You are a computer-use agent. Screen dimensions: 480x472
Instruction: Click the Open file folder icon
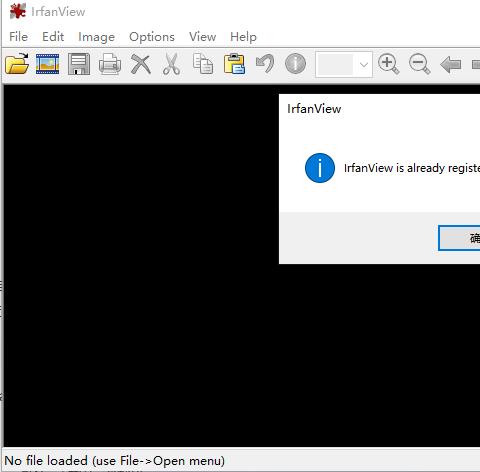pyautogui.click(x=17, y=63)
